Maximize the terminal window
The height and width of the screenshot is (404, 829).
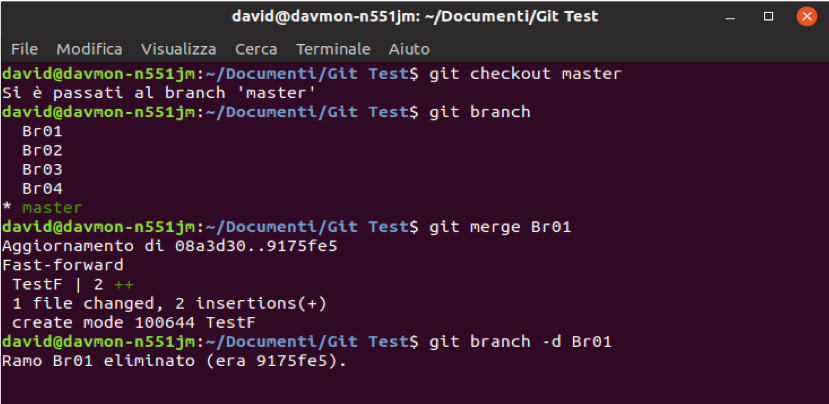pyautogui.click(x=769, y=16)
